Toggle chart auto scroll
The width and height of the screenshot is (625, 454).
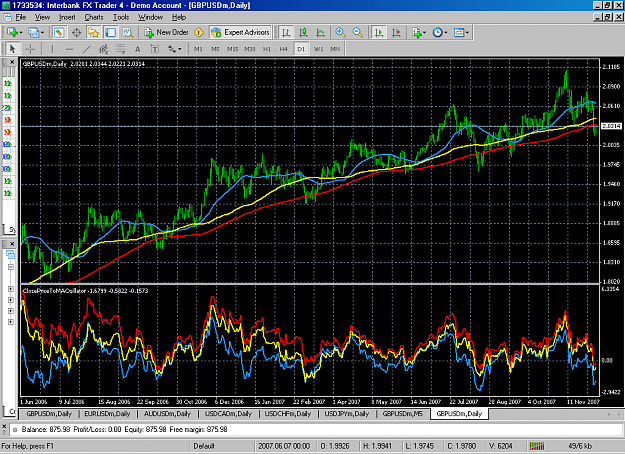379,33
